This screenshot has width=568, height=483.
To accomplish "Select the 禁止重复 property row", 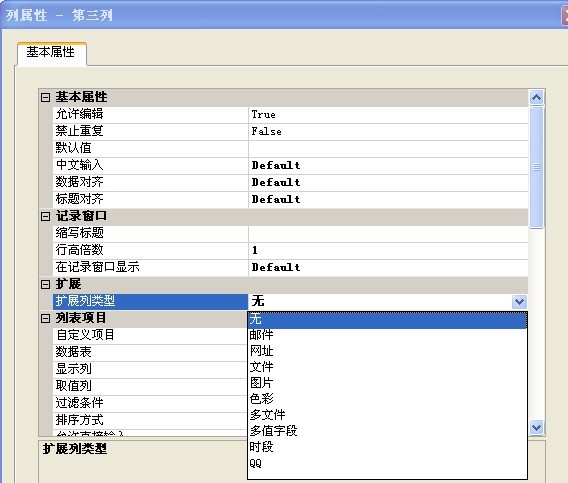I will tap(290, 132).
